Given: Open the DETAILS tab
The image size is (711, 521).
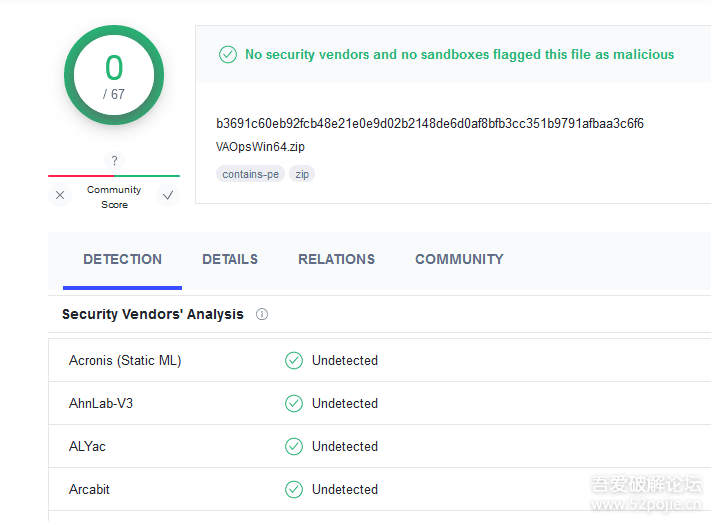Looking at the screenshot, I should tap(230, 260).
